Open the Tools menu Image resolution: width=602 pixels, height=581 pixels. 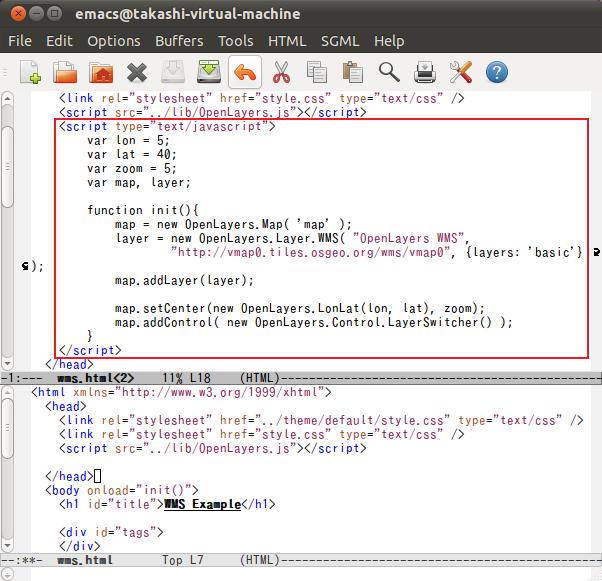coord(236,41)
